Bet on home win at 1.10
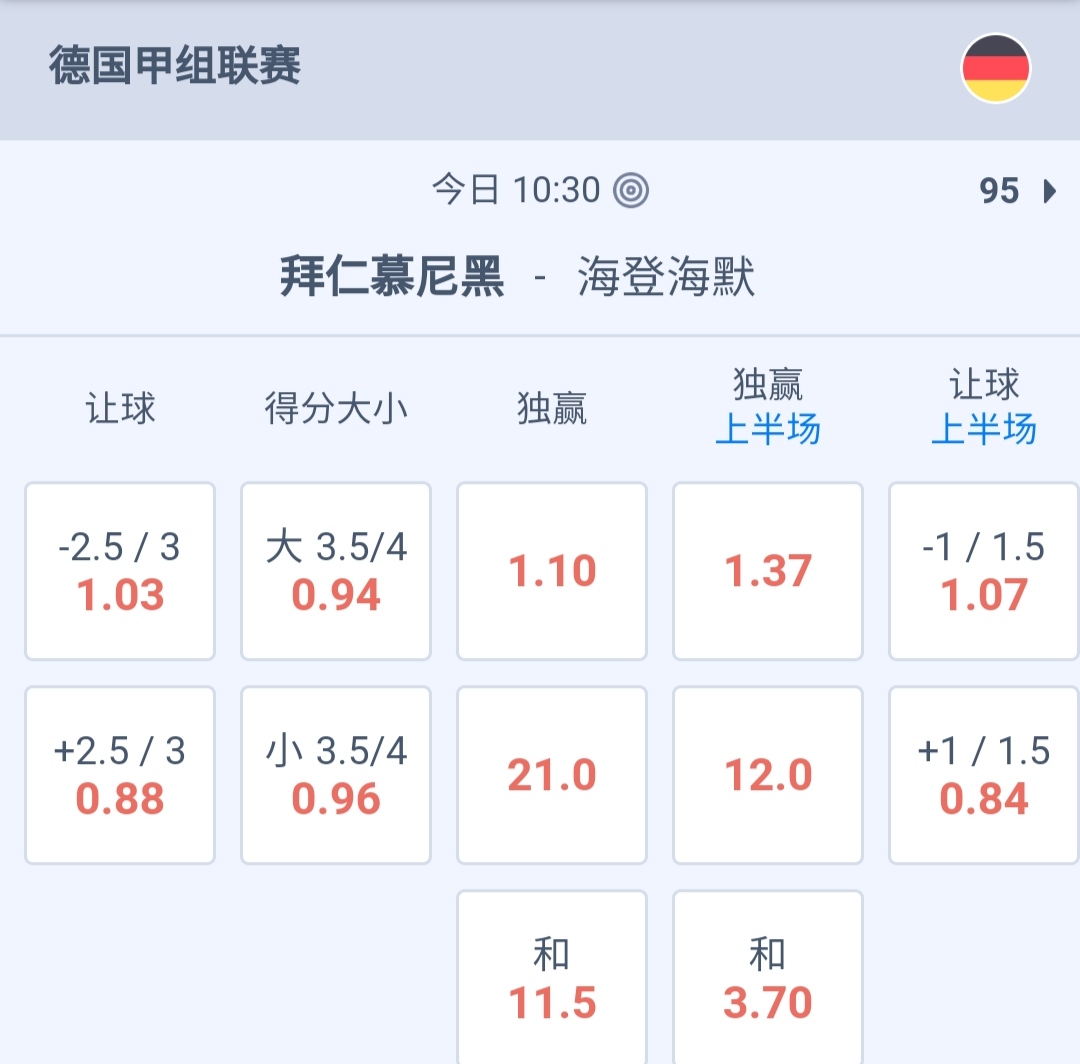The image size is (1080, 1064). click(x=552, y=571)
